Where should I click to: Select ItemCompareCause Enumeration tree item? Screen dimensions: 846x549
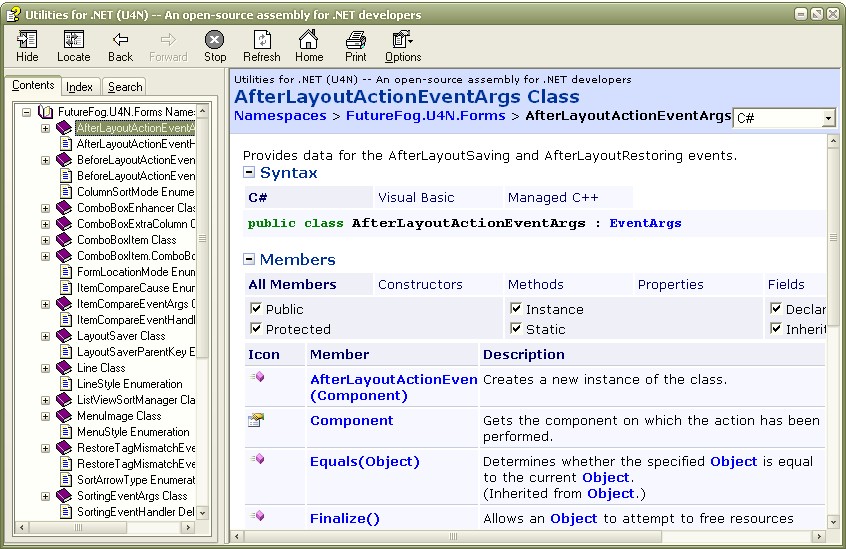pos(135,288)
